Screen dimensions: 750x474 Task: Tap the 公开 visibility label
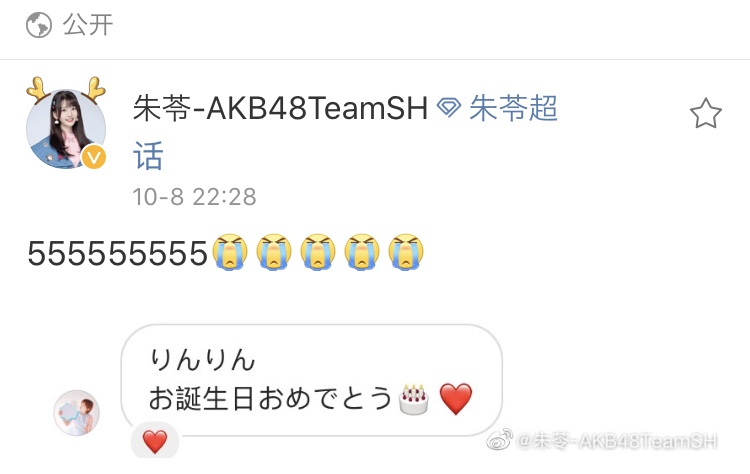(88, 24)
